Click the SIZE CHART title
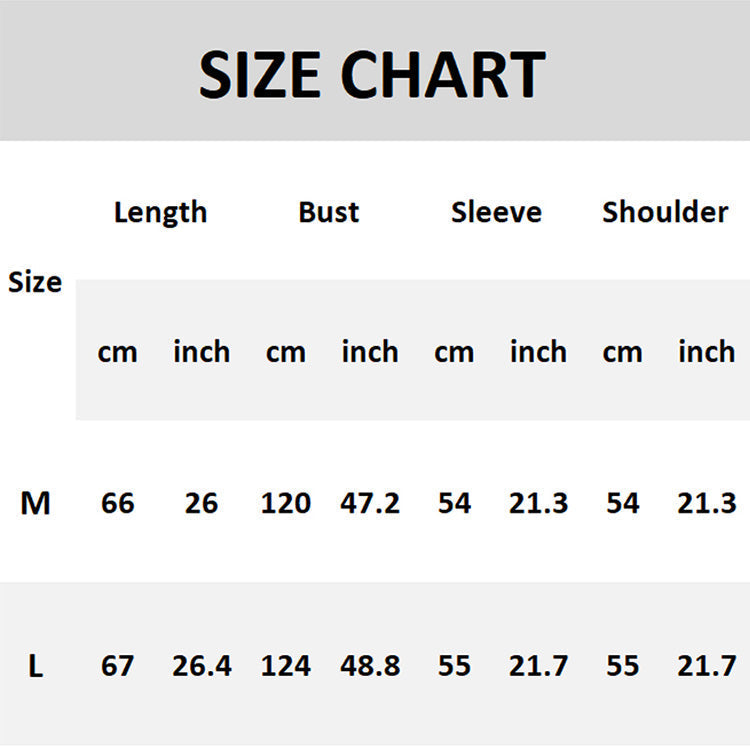This screenshot has height=750, width=750. 372,74
